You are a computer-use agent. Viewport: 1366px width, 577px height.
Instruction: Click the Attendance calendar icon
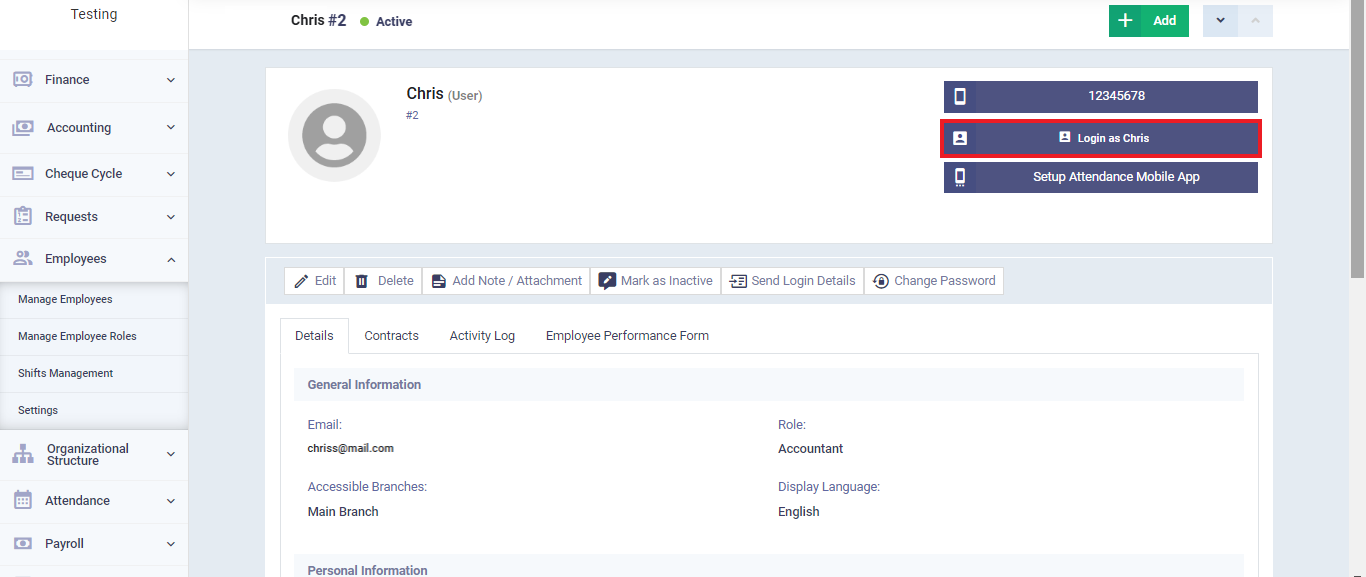click(22, 500)
